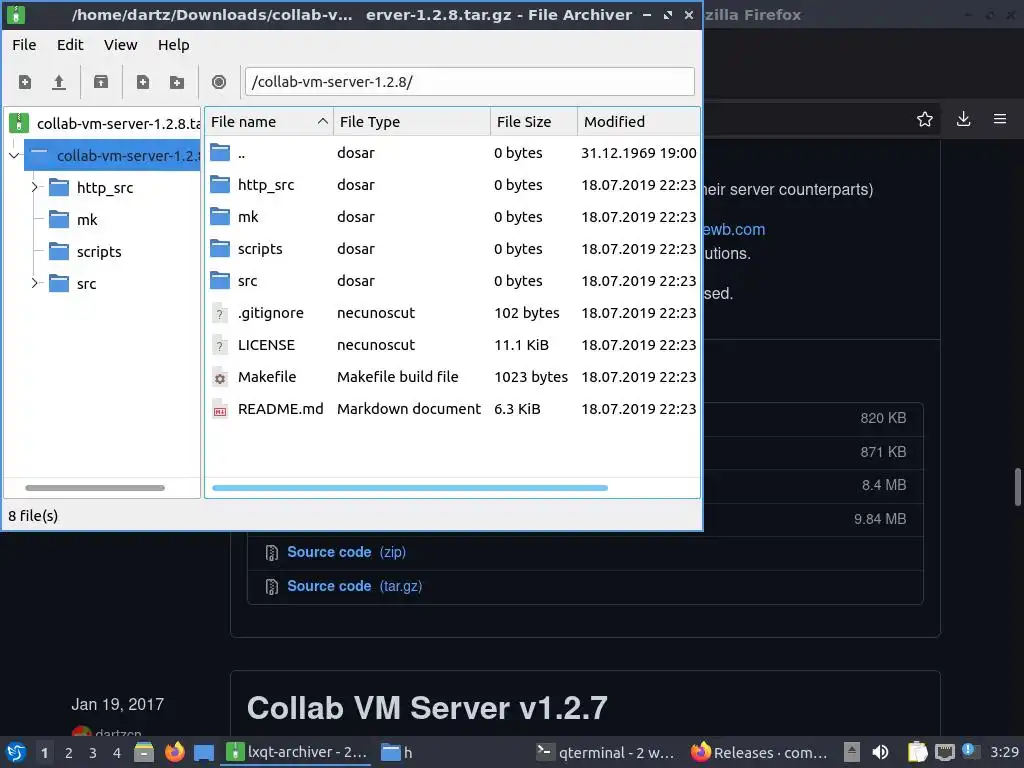Click the notification tray icon with blue badge

click(969, 751)
